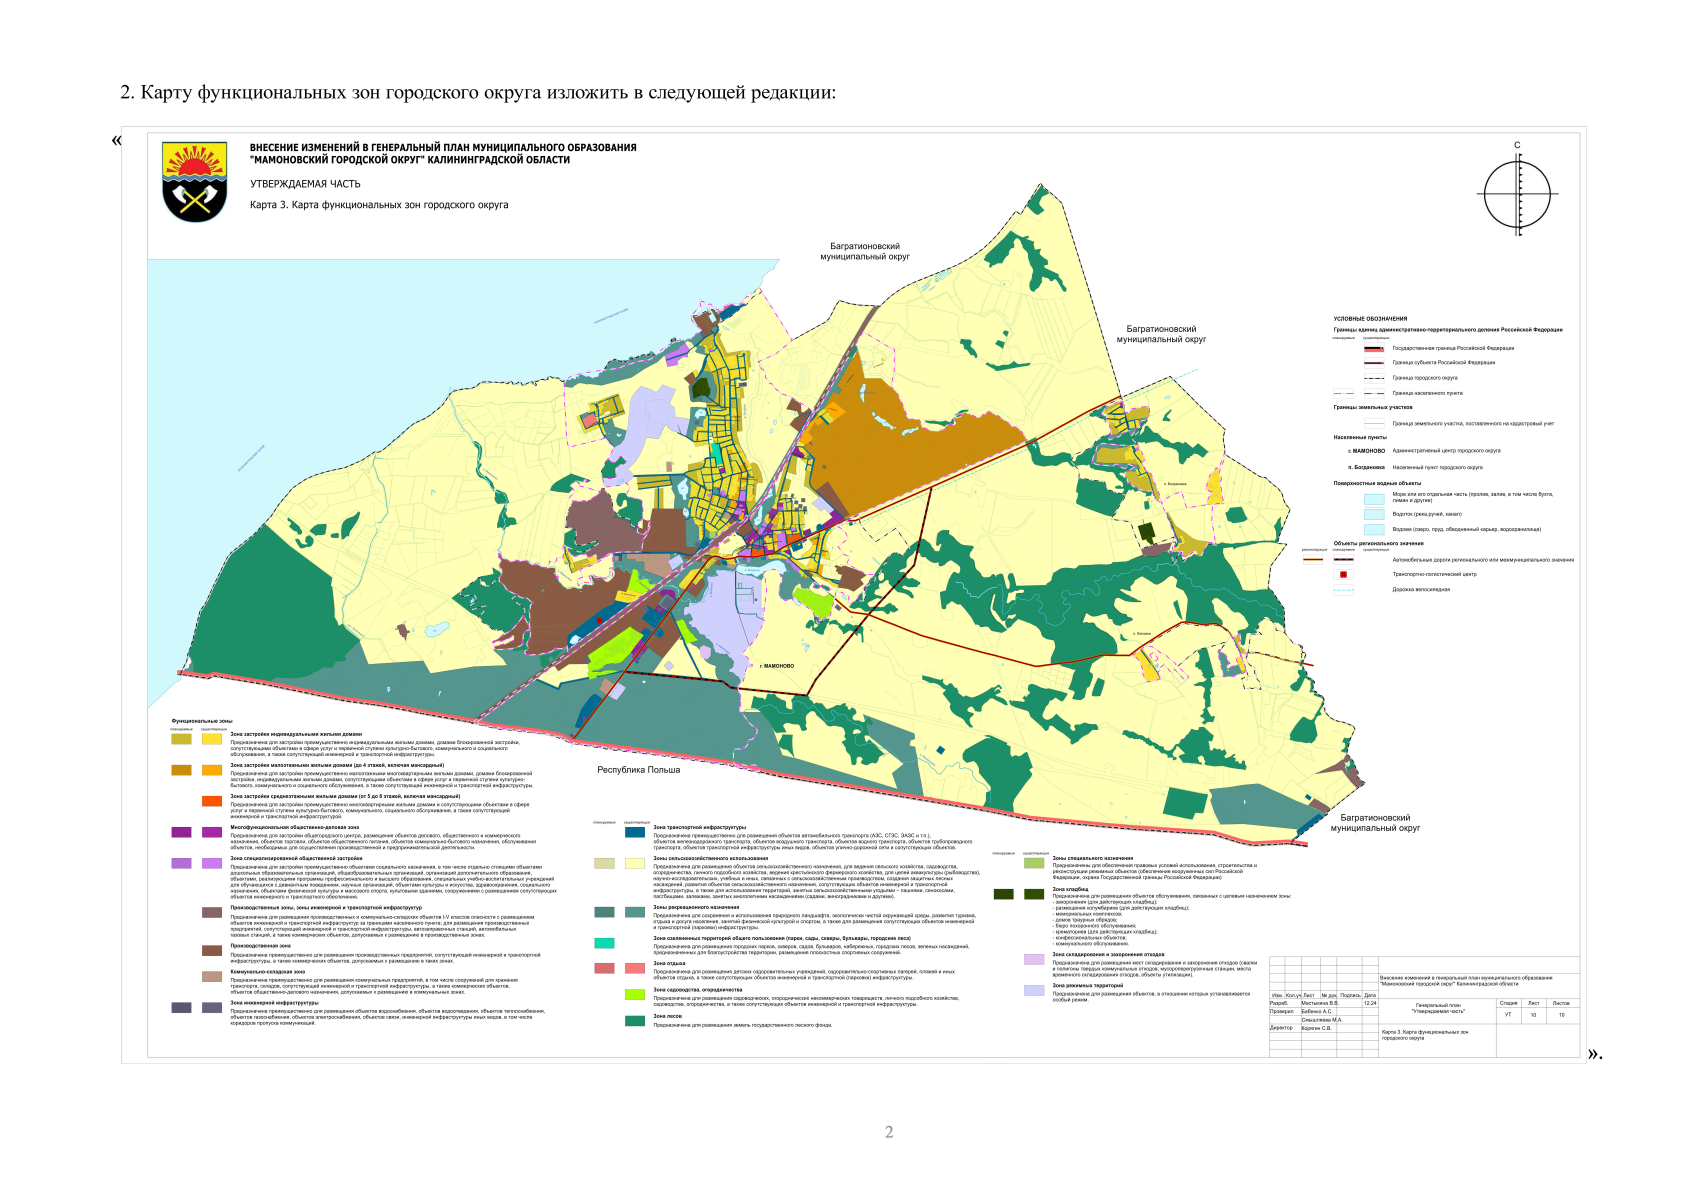Click the state border line symbol in legend
Screen dimensions: 1699x1200
coord(1373,348)
